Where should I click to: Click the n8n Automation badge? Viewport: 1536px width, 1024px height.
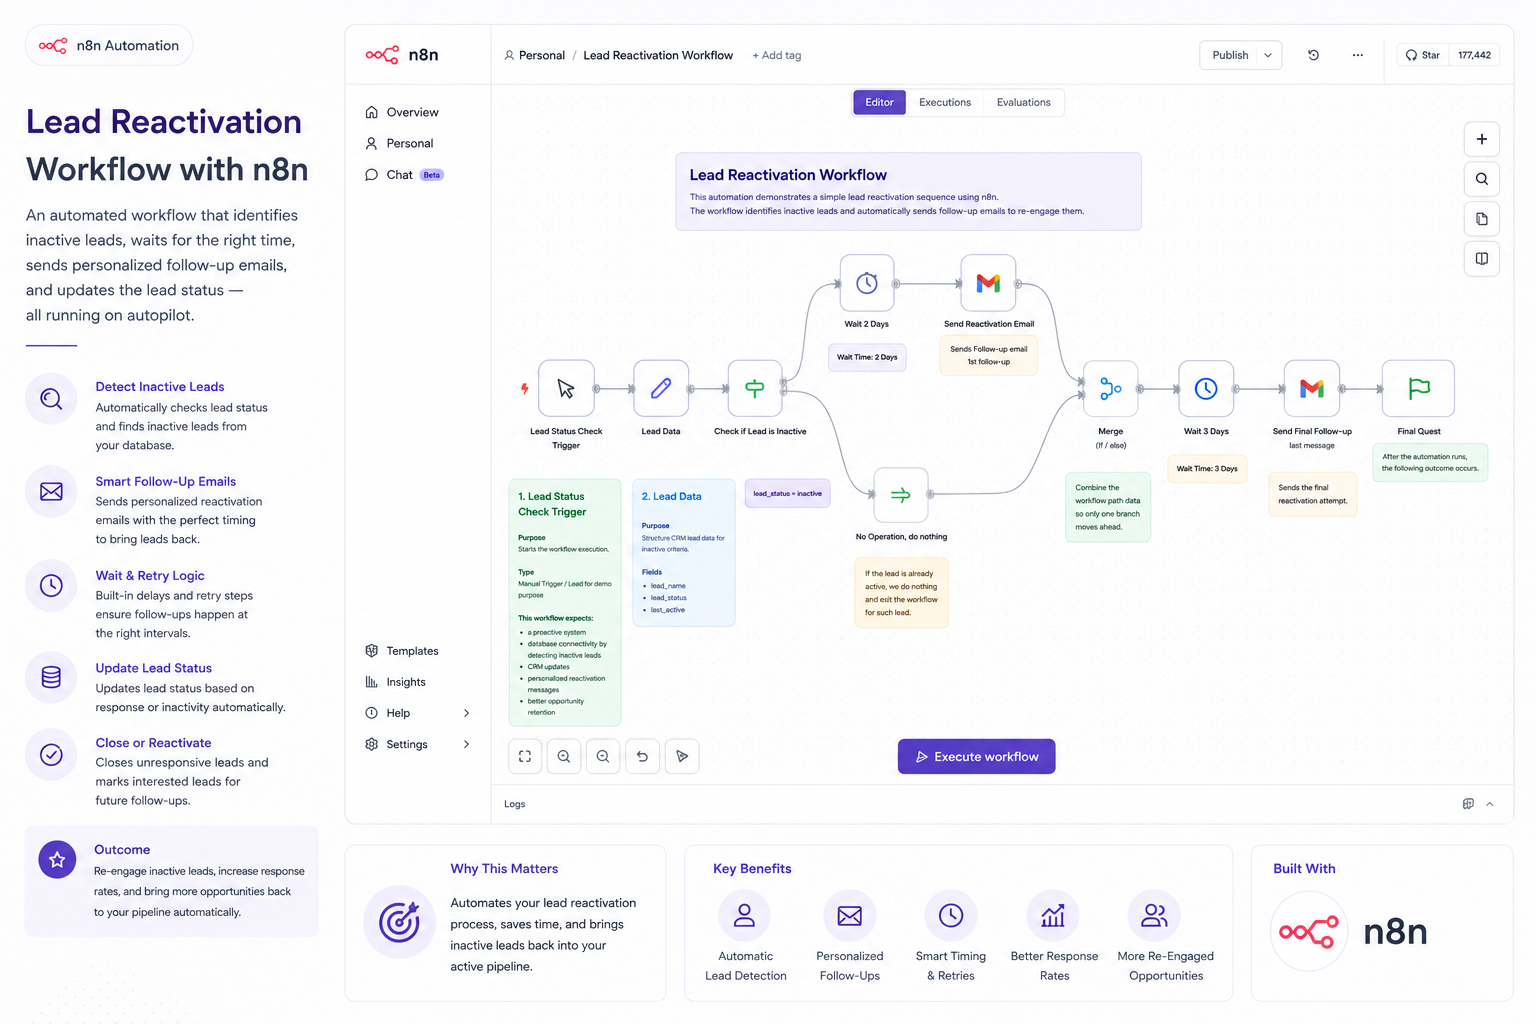click(x=109, y=45)
